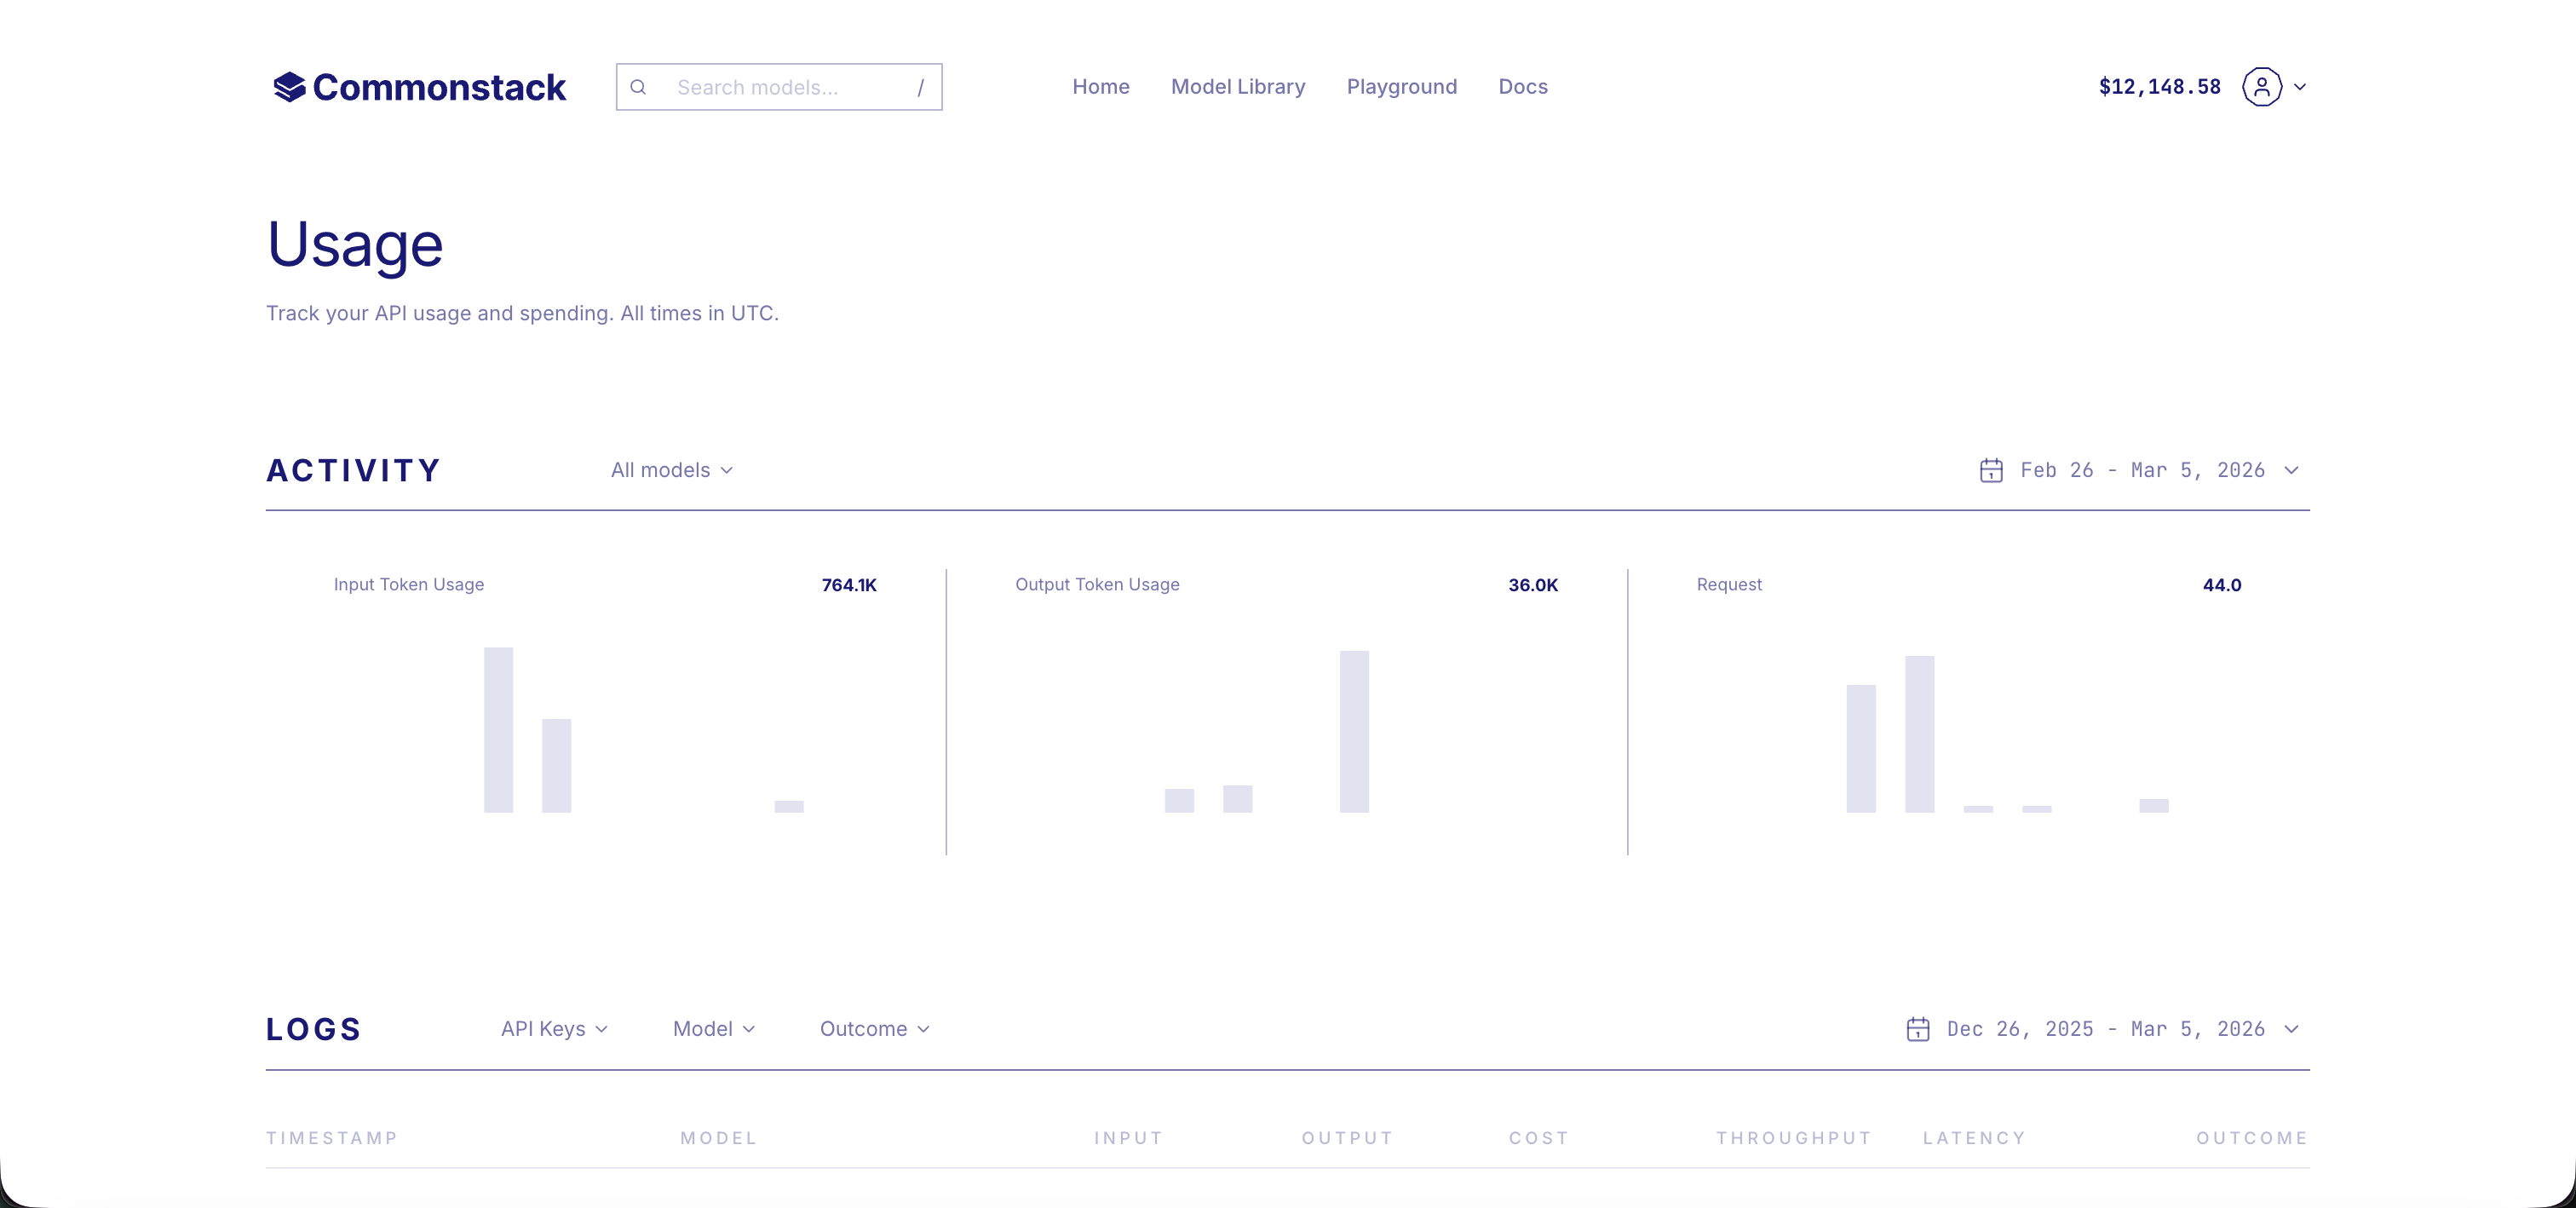Open the Docs link
2576x1208 pixels.
1522,87
